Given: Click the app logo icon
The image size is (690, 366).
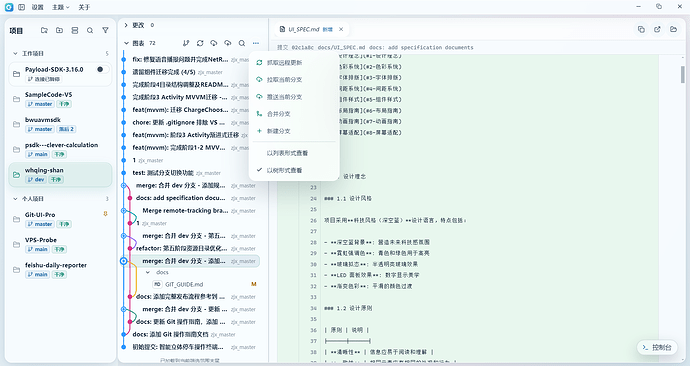Looking at the screenshot, I should pyautogui.click(x=9, y=7).
